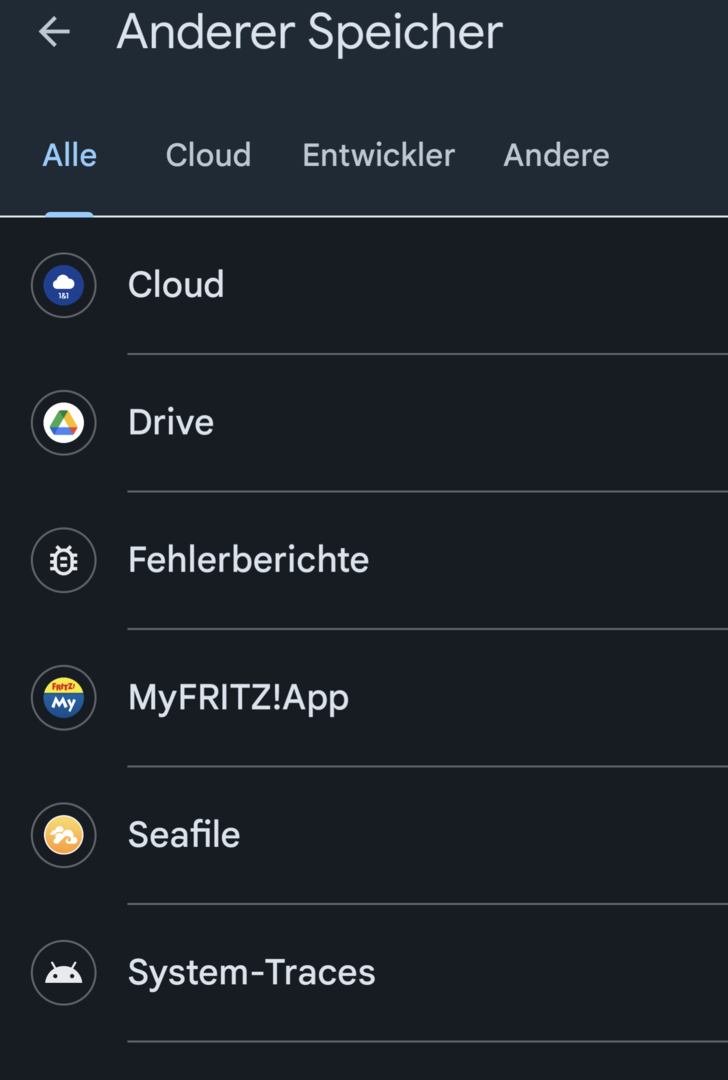The width and height of the screenshot is (728, 1080).
Task: Switch to the Alle tab
Action: (70, 156)
